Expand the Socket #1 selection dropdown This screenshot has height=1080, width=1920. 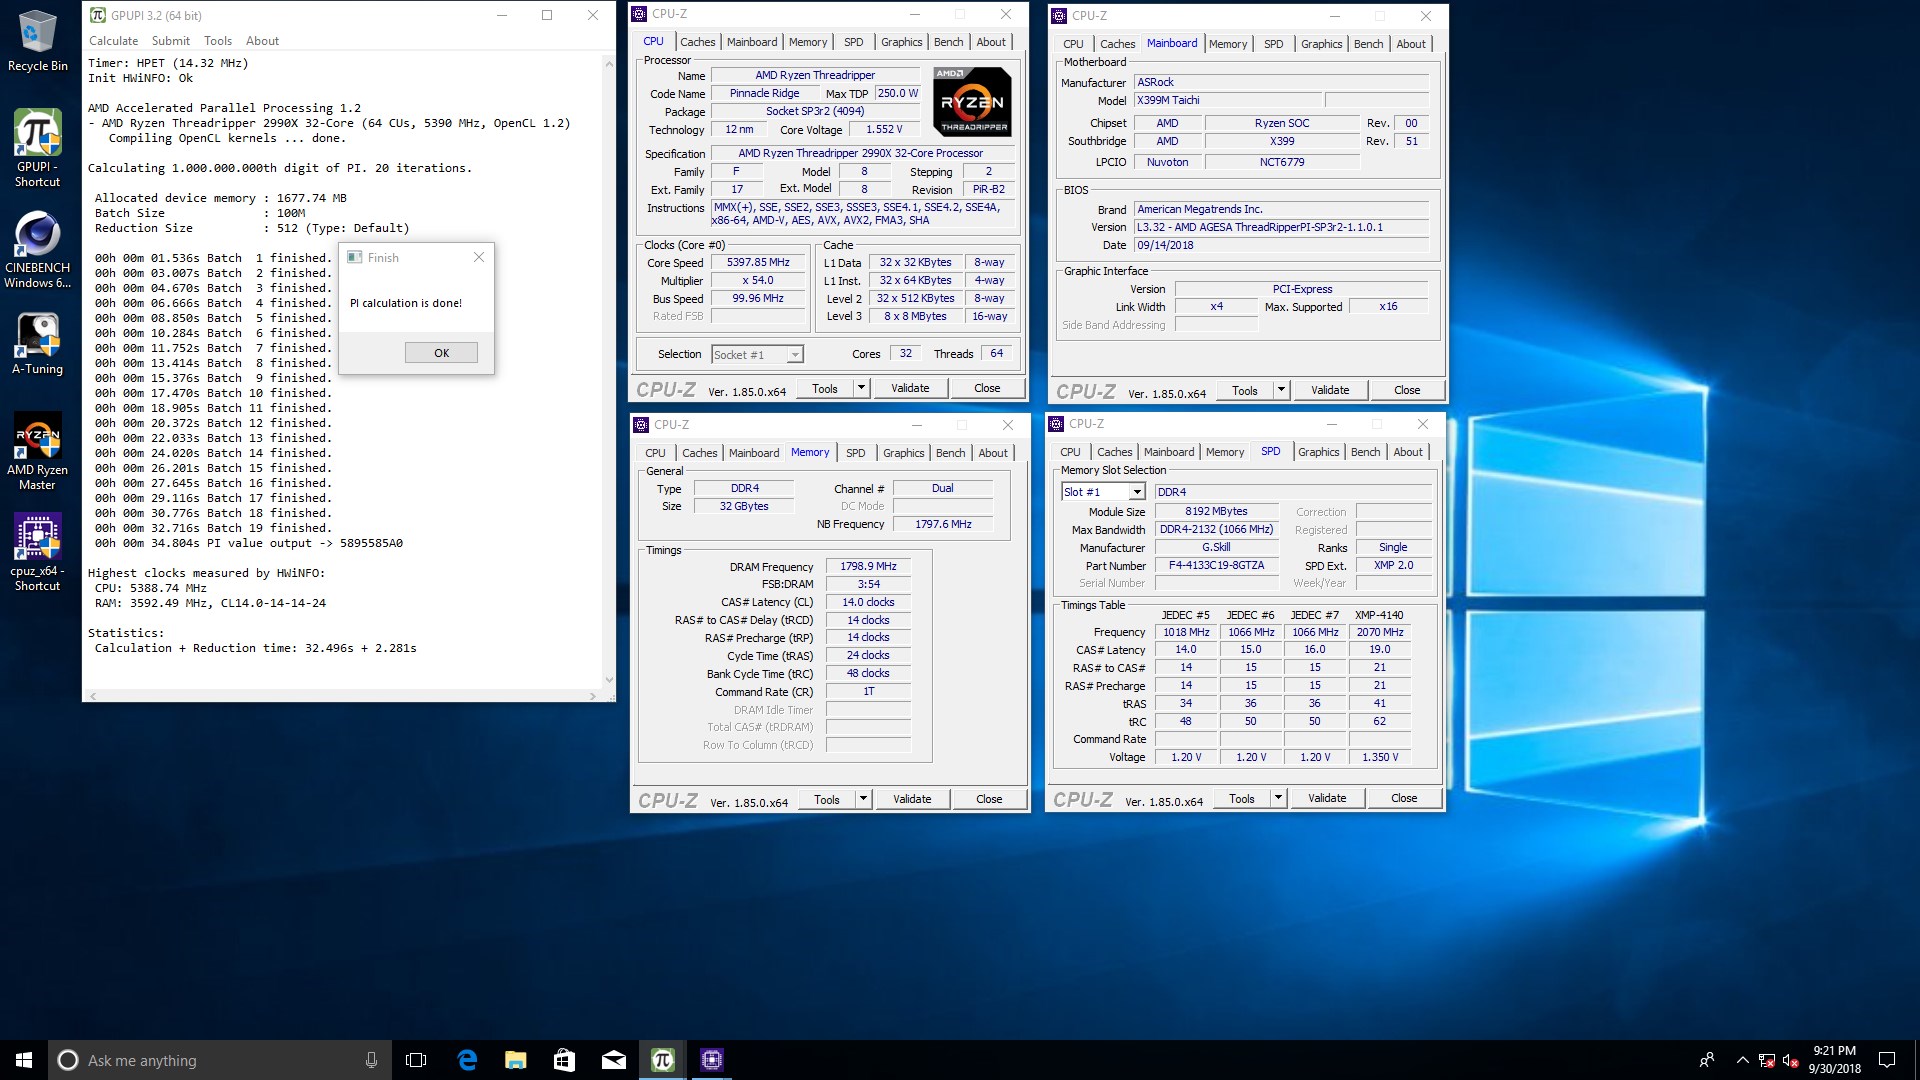pos(794,355)
